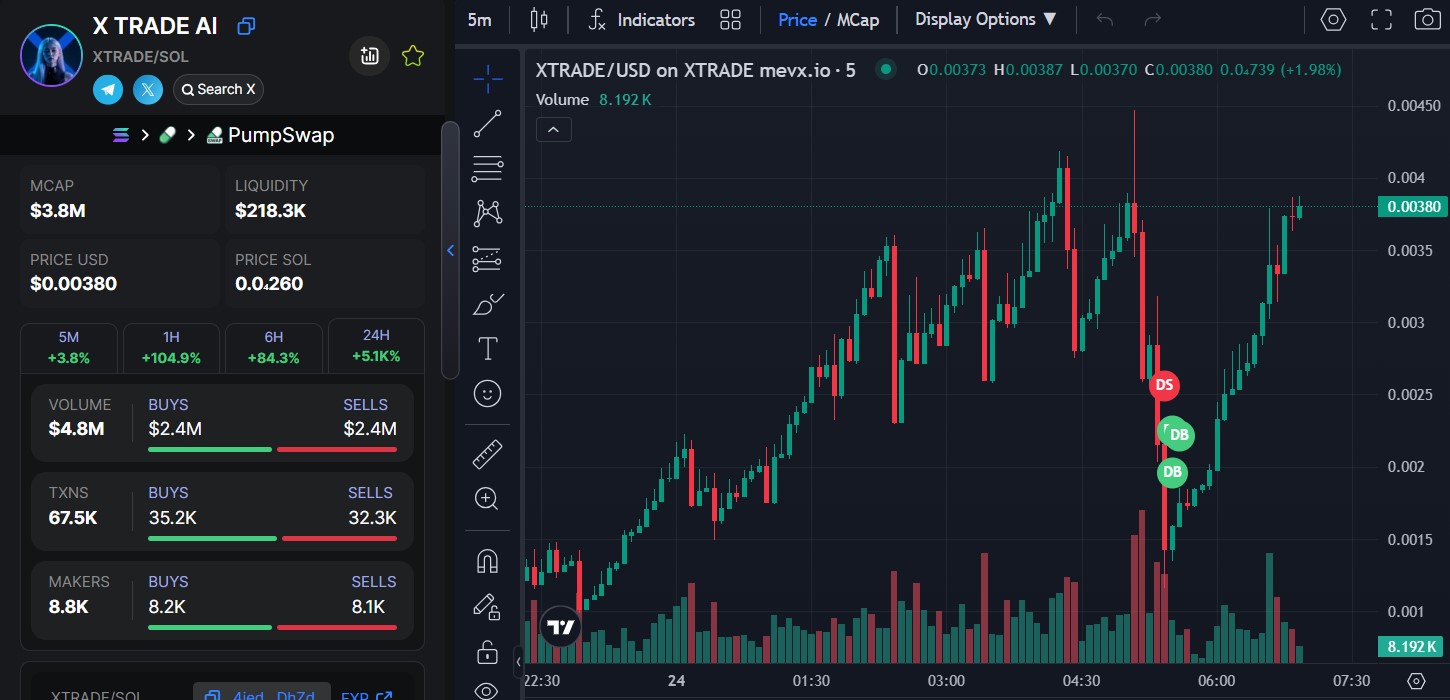Switch to the 6H stats tab
This screenshot has height=700, width=1450.
coord(274,347)
